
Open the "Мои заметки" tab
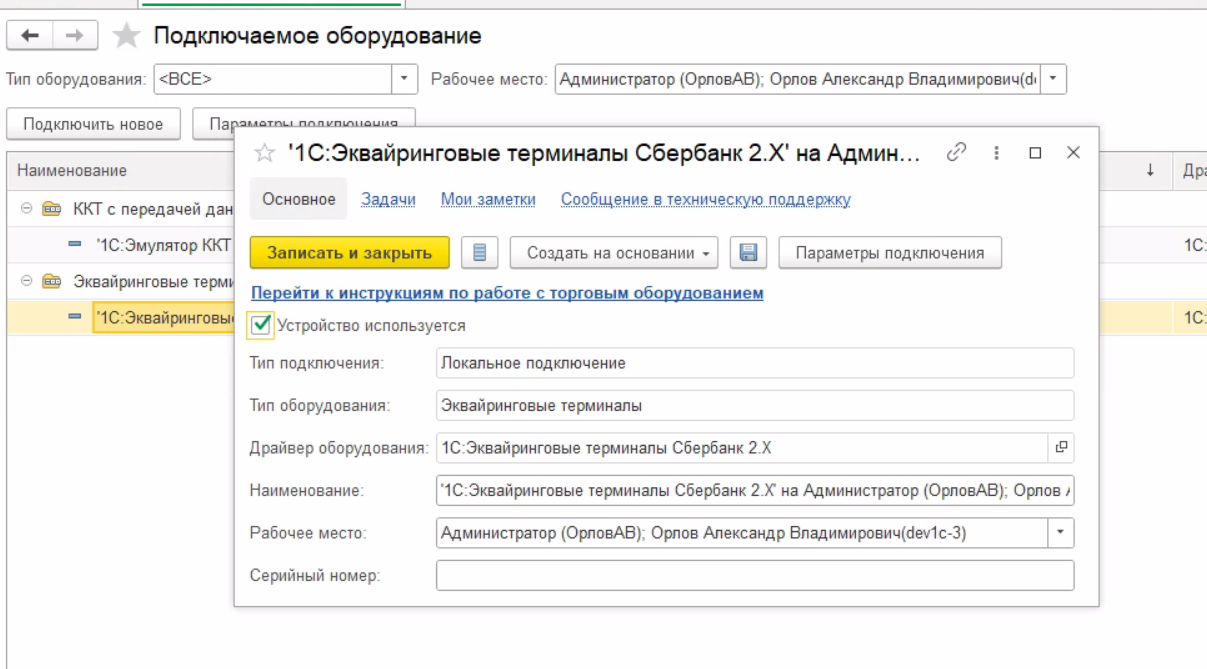click(488, 199)
